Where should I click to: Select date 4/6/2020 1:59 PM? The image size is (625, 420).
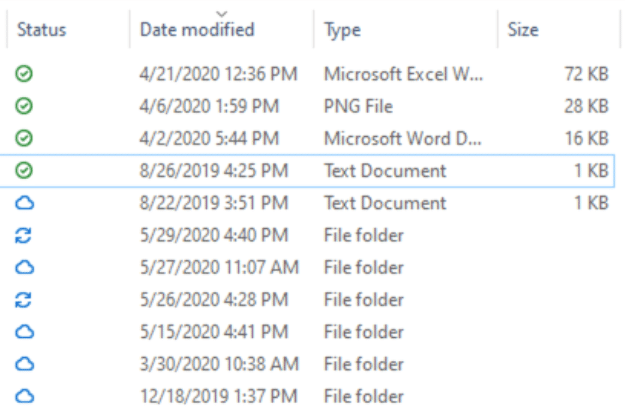pyautogui.click(x=209, y=106)
